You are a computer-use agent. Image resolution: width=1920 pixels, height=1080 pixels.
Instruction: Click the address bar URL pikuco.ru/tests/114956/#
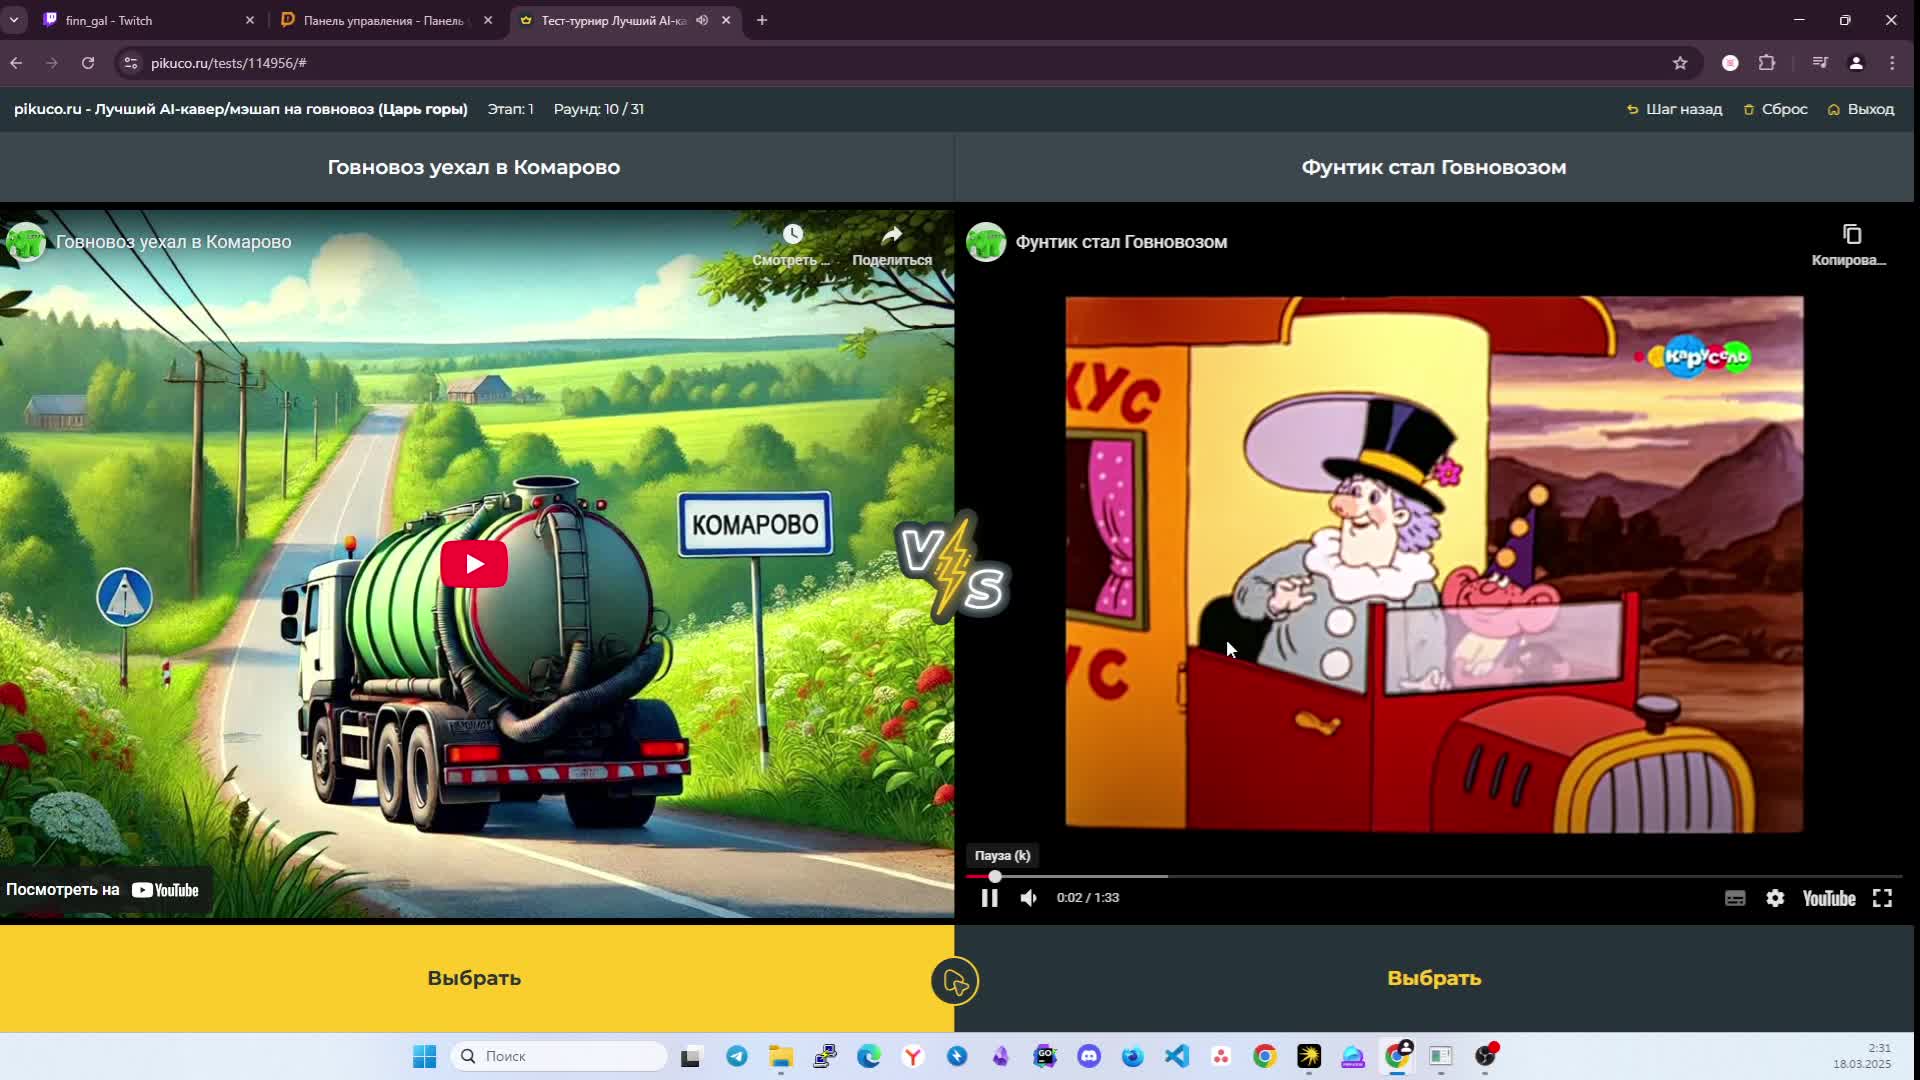point(229,63)
